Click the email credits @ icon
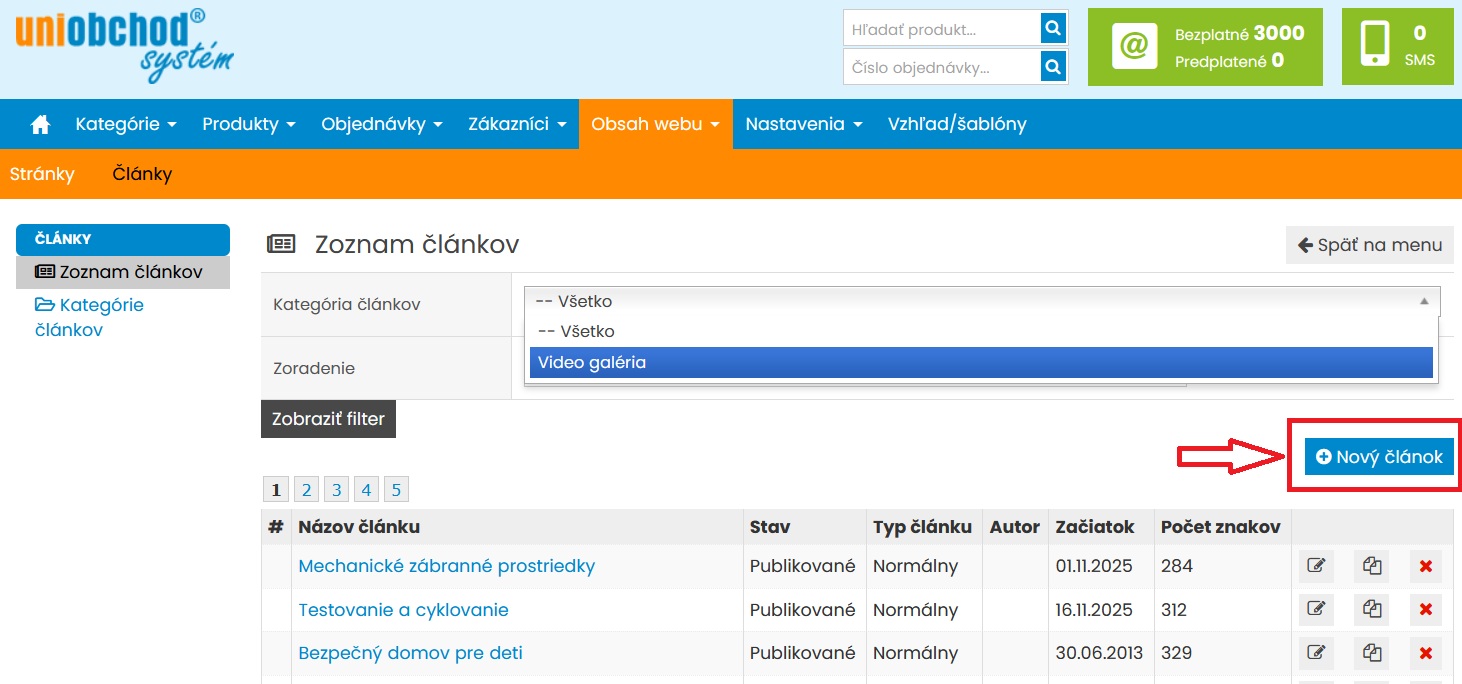1462x684 pixels. point(1134,46)
